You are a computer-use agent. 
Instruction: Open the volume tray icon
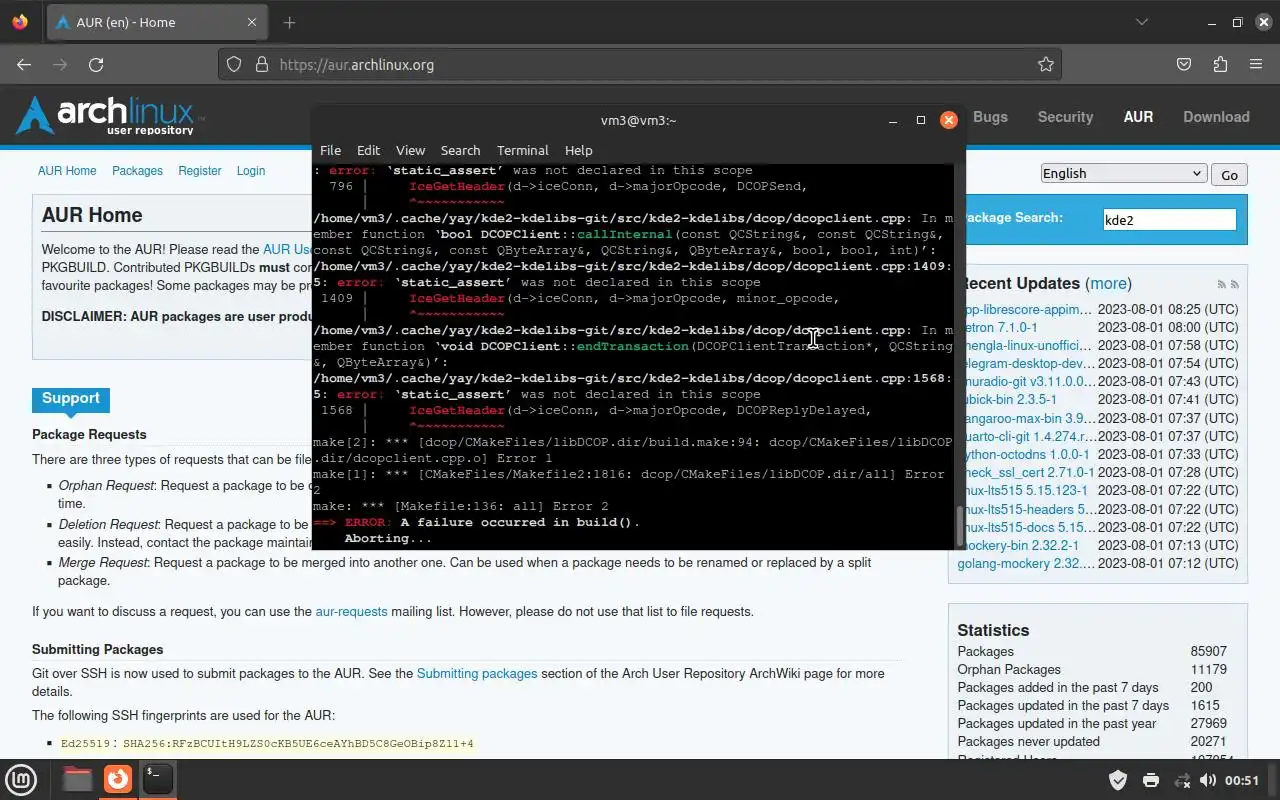point(1208,780)
